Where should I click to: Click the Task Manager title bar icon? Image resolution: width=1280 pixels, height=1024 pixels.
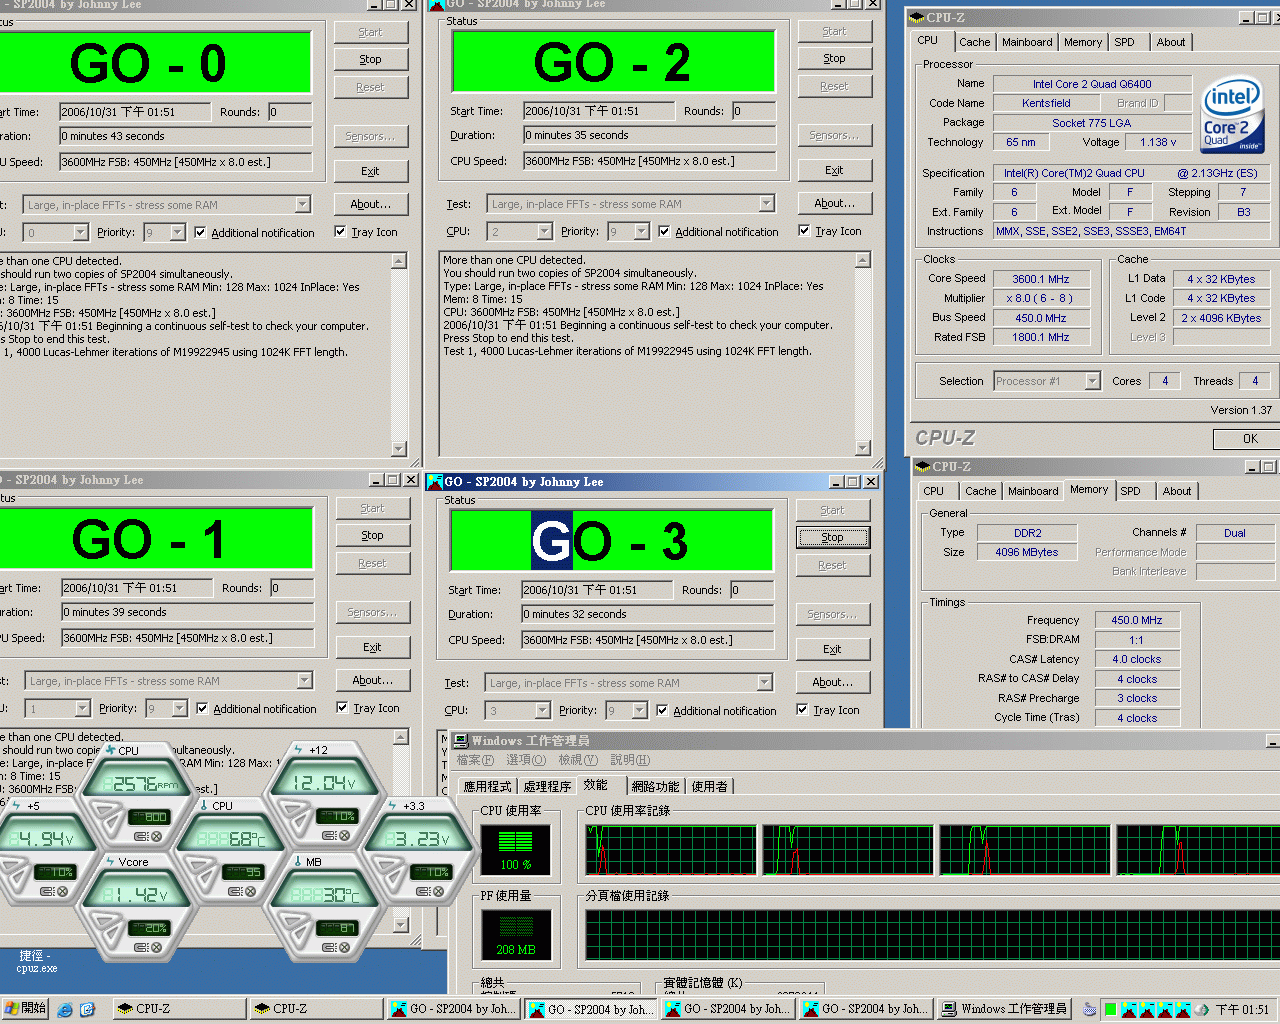[461, 741]
